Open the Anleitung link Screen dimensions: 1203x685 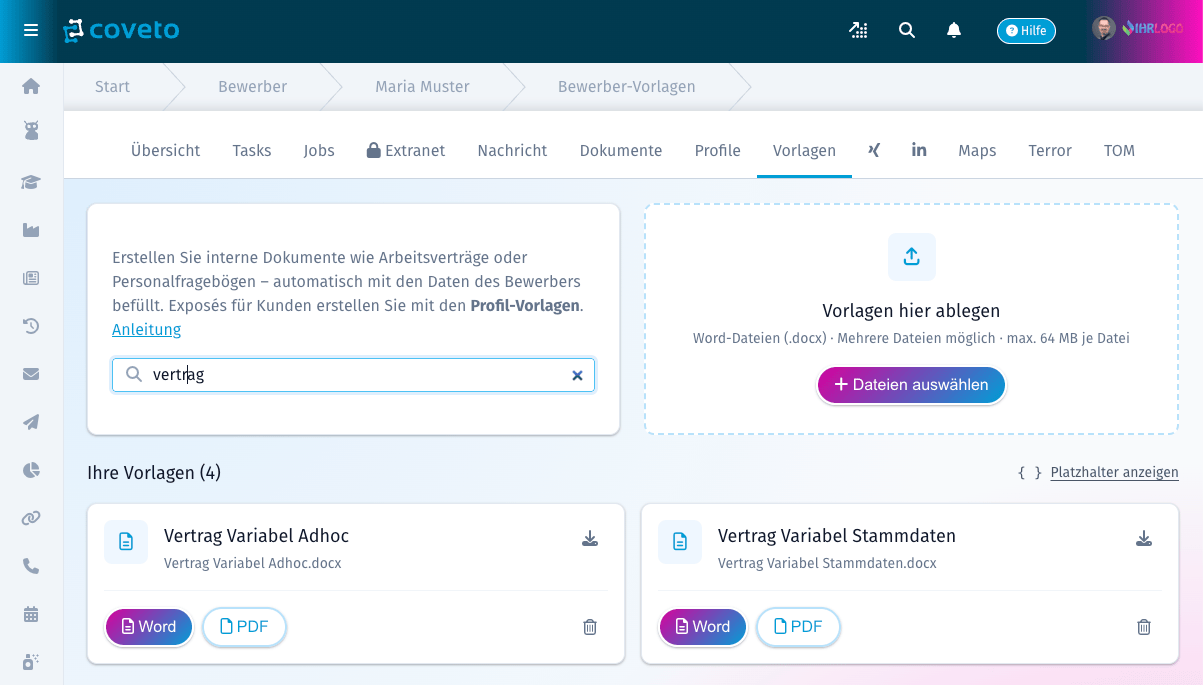146,330
